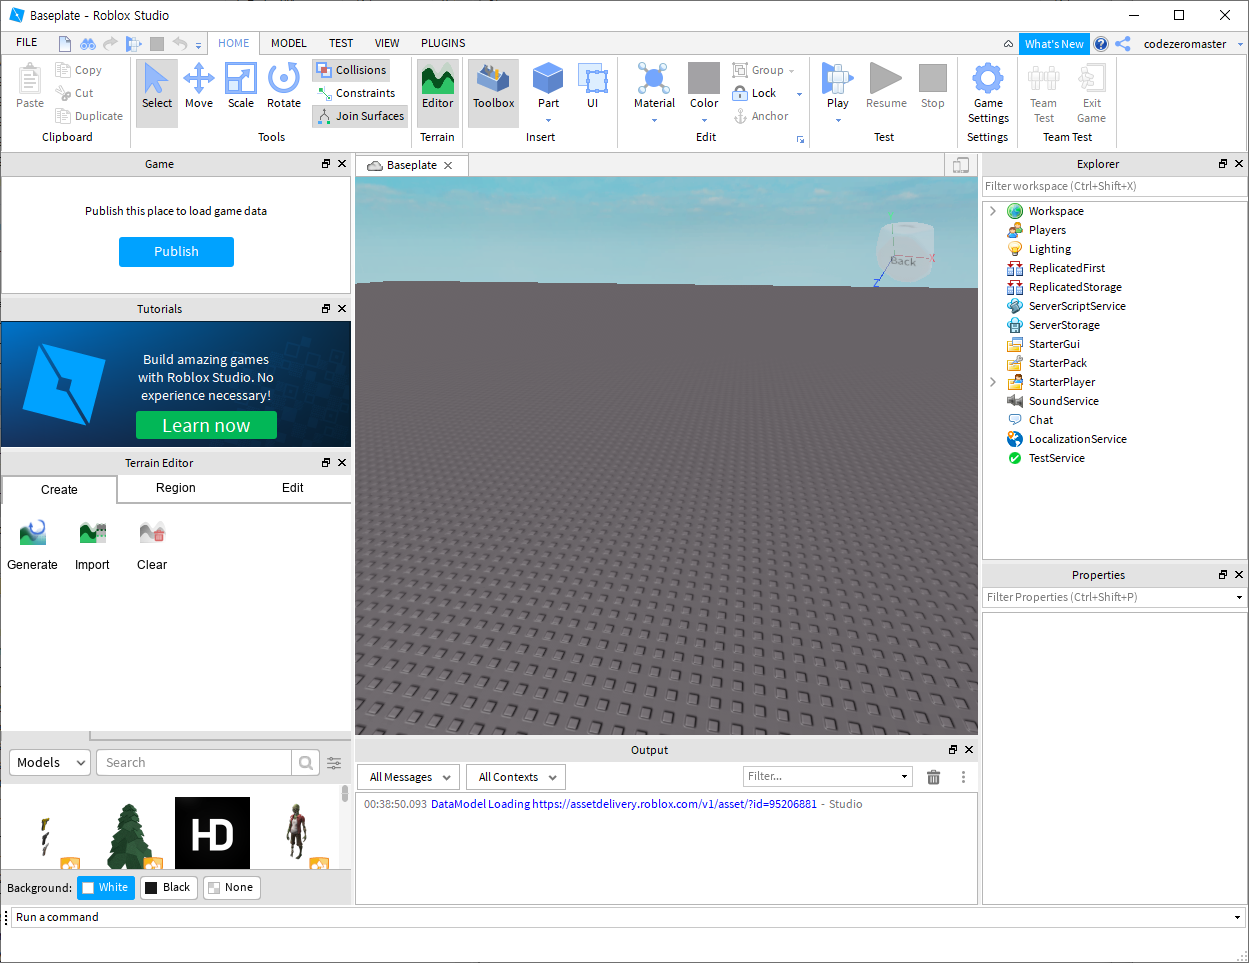Select the Move tool
This screenshot has height=963, width=1249.
(x=199, y=91)
